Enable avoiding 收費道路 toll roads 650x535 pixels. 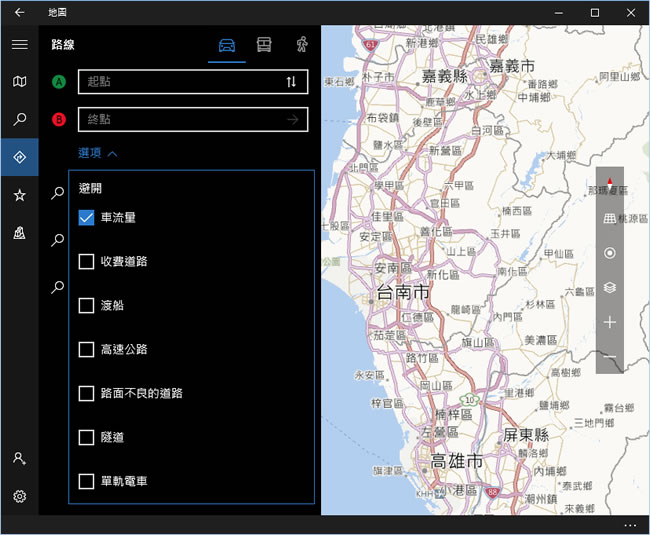[x=86, y=262]
